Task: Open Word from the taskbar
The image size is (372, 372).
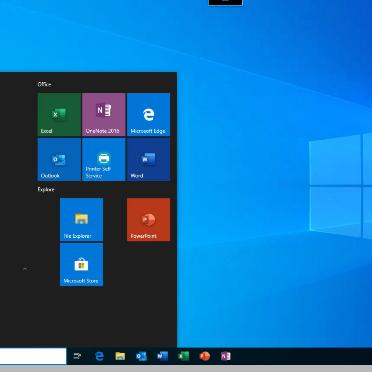Action: click(163, 356)
